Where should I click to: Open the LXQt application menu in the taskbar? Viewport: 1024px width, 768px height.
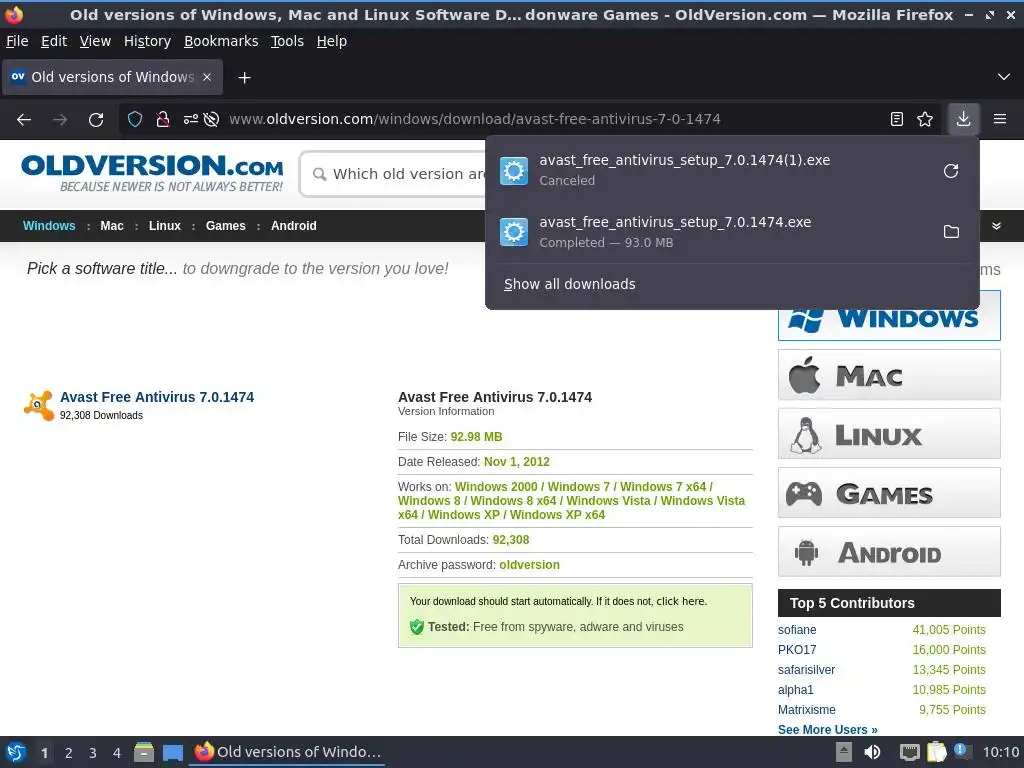pos(16,752)
